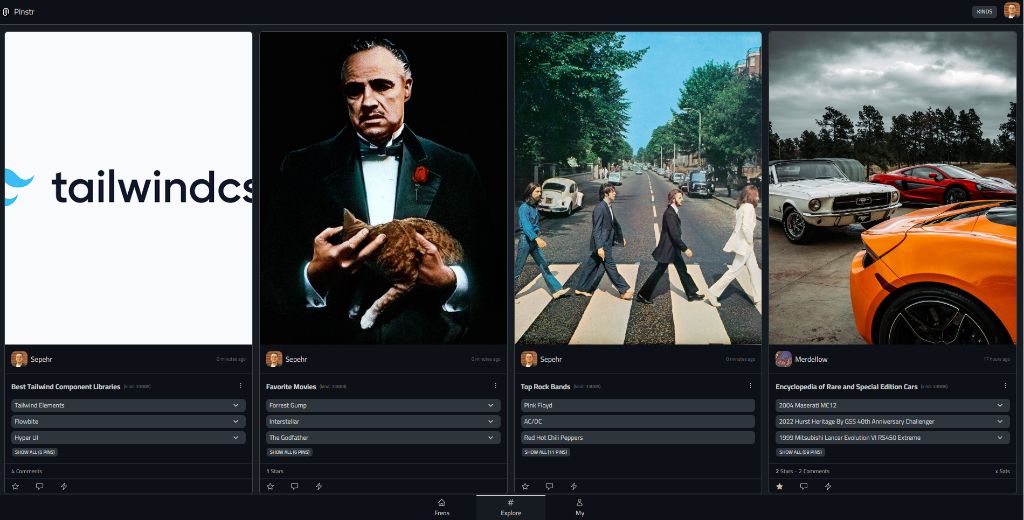
Task: Open the My tab
Action: click(579, 507)
